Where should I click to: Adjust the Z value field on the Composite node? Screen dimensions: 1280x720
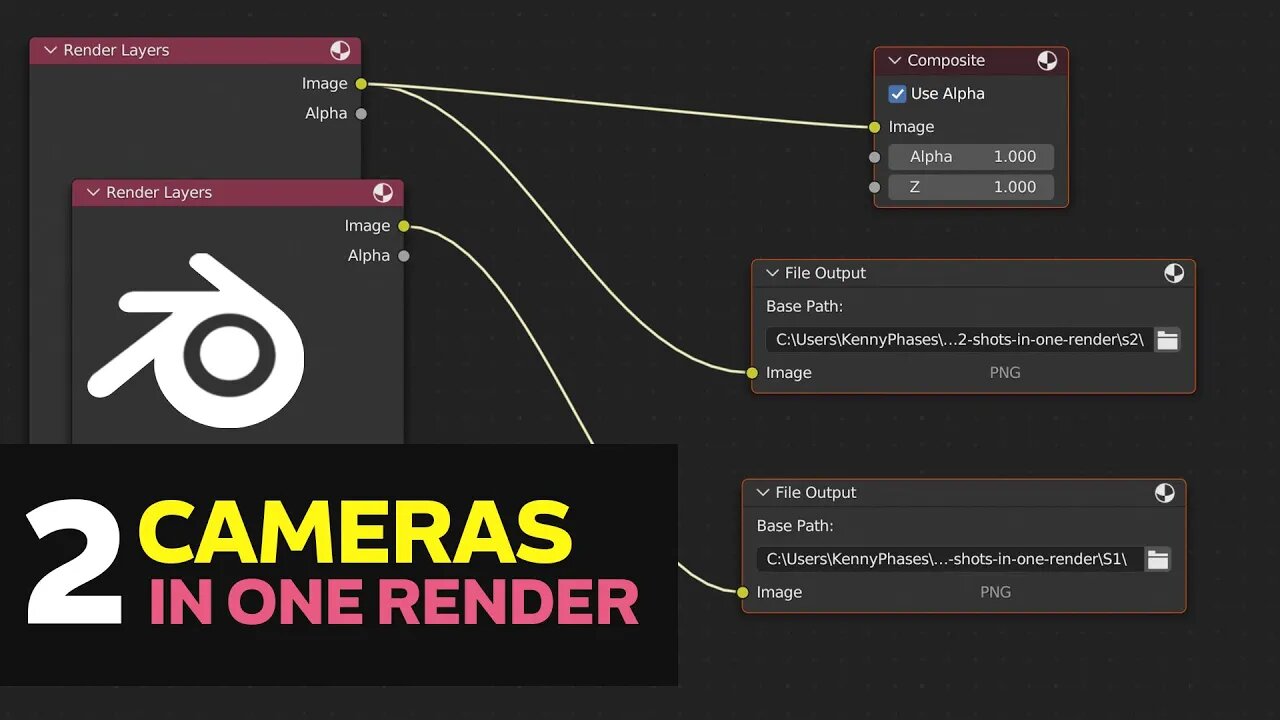(970, 187)
